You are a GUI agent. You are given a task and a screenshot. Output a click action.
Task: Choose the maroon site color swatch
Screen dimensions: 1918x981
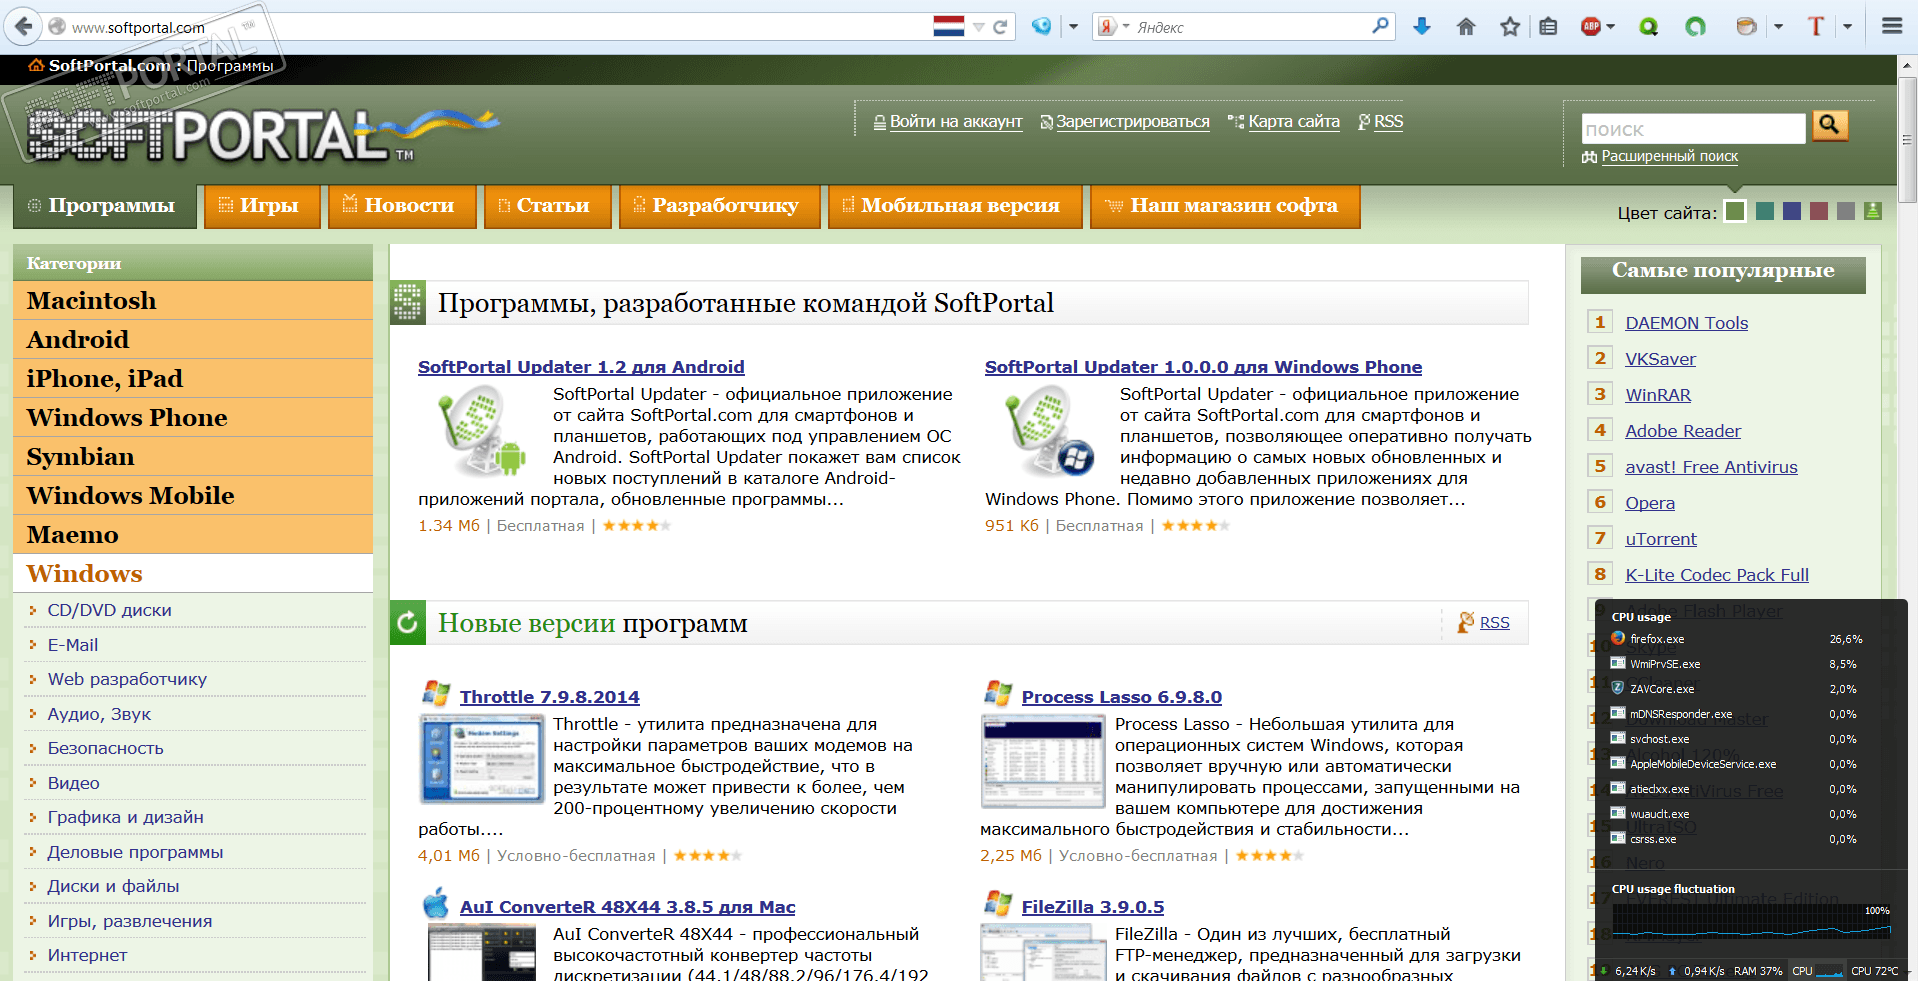coord(1819,211)
